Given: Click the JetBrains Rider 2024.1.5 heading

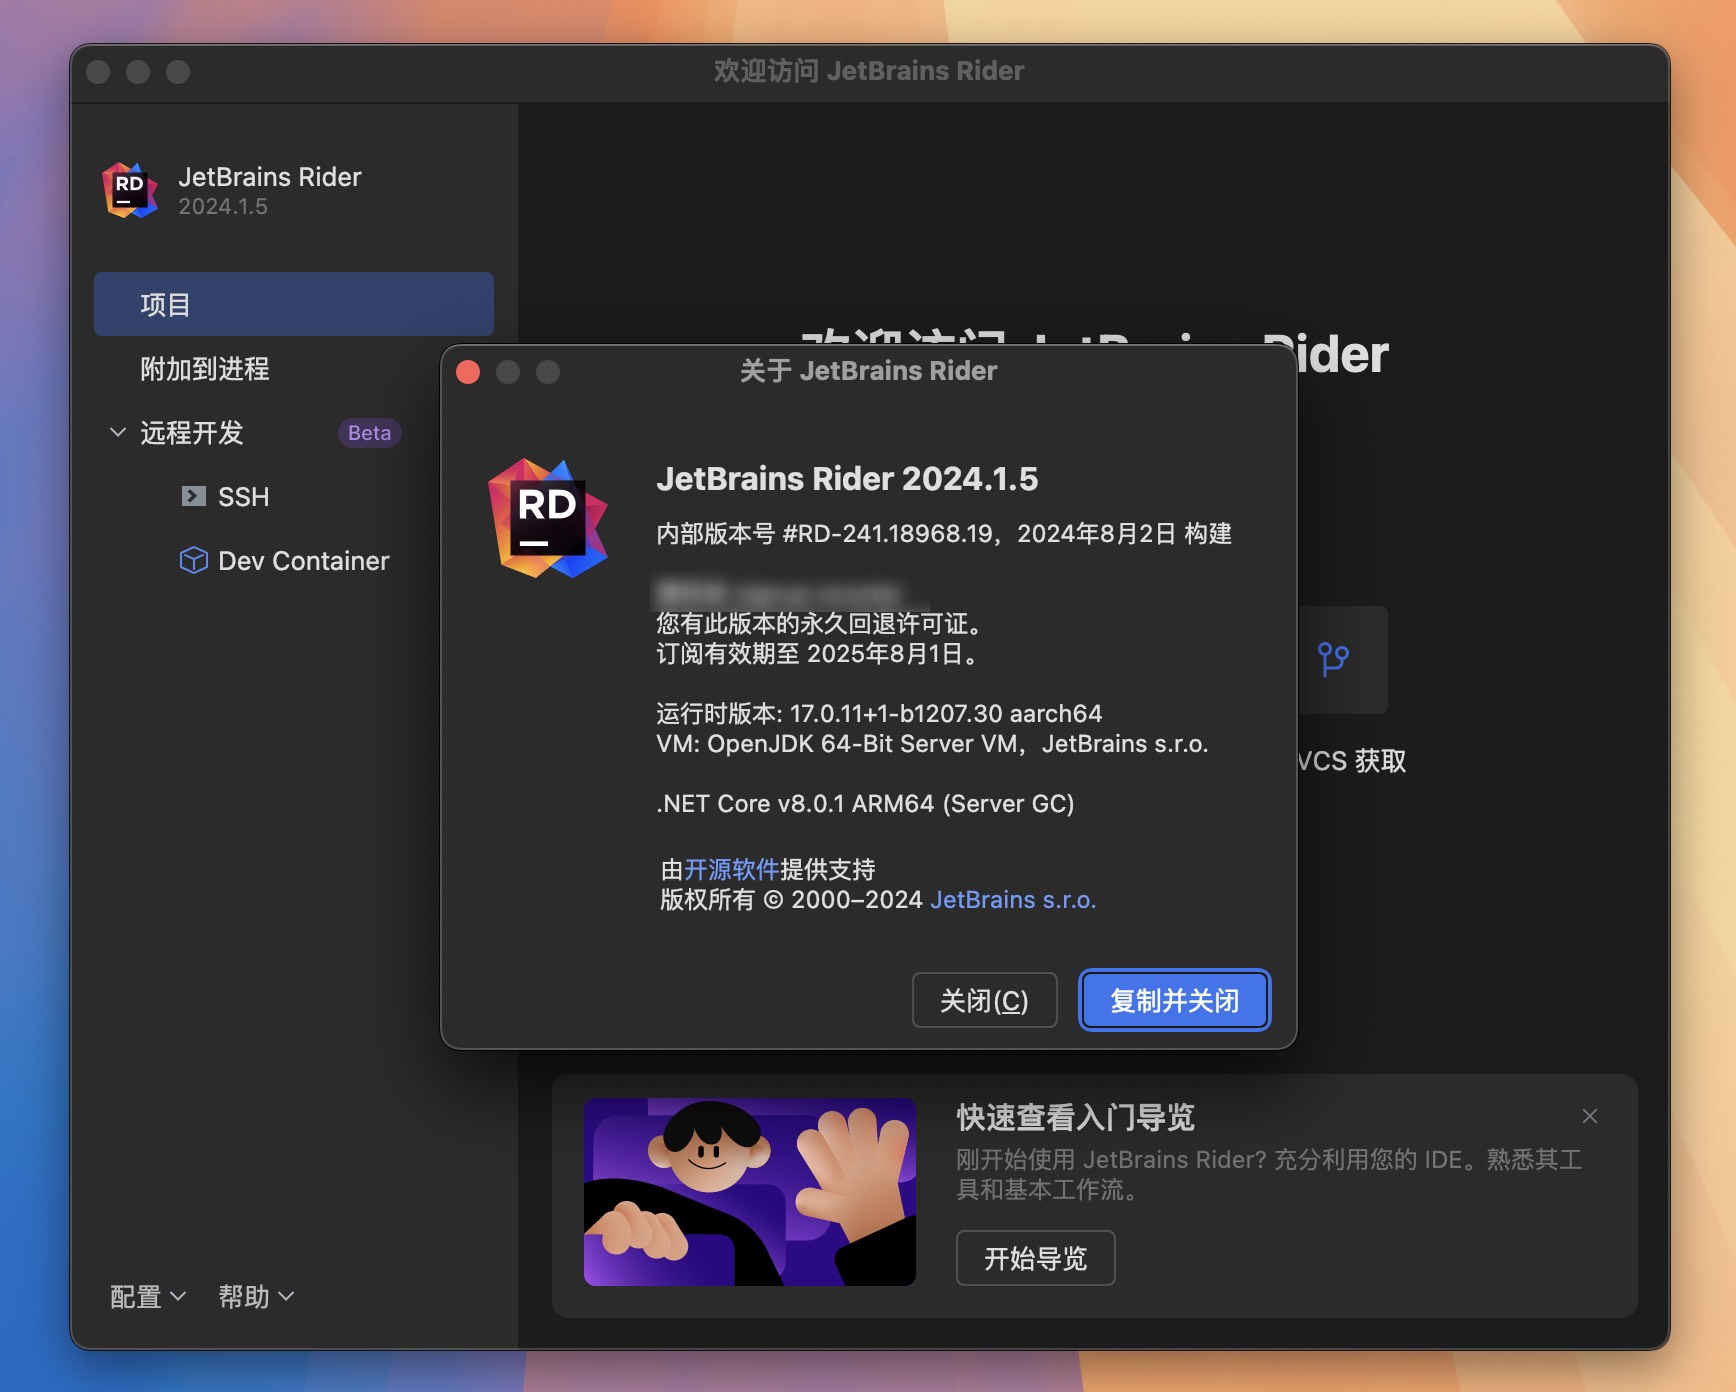Looking at the screenshot, I should [x=847, y=478].
